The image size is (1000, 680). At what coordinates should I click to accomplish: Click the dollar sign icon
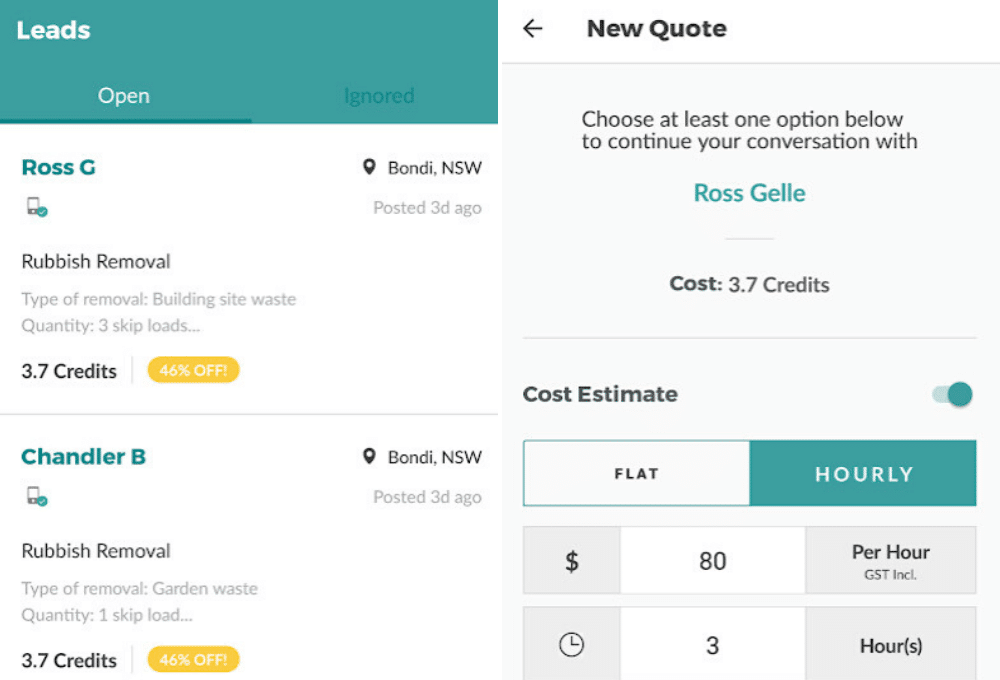[571, 561]
